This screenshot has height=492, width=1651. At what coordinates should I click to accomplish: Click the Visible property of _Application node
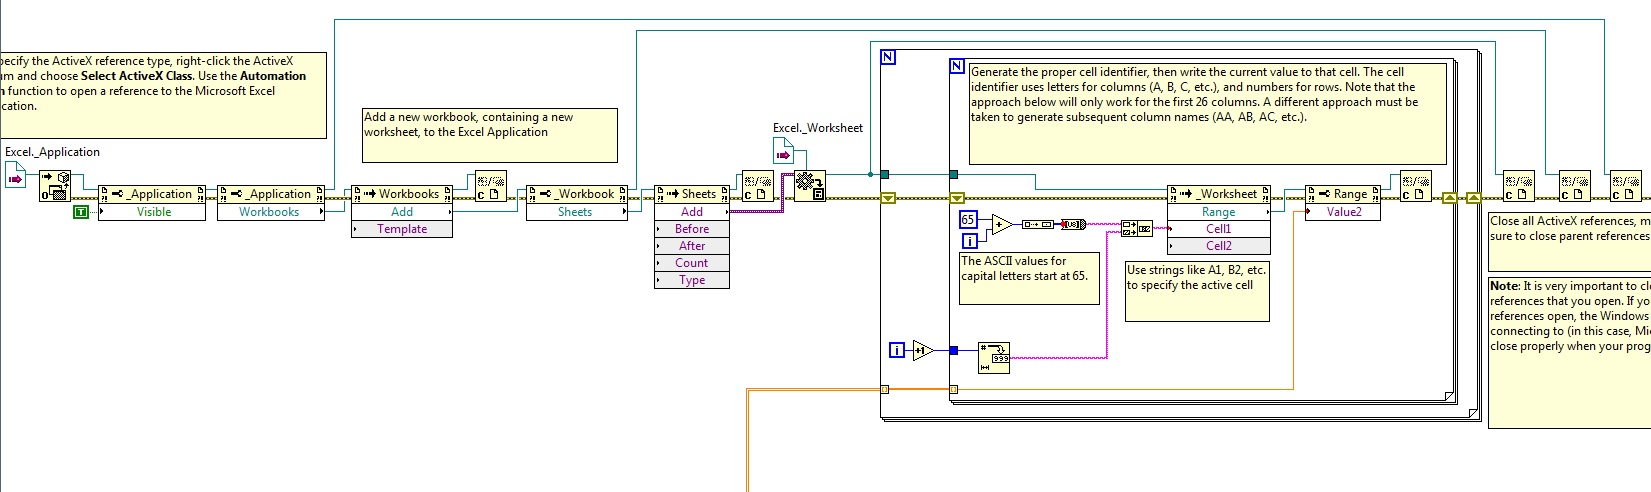(x=152, y=212)
